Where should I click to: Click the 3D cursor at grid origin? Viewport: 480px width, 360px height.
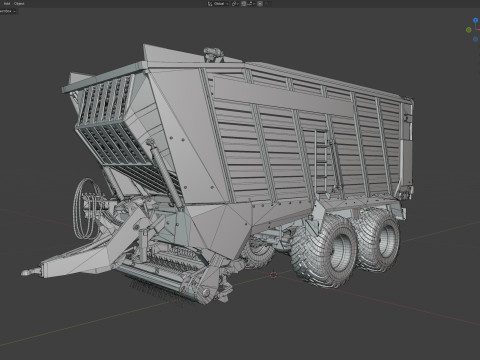tap(273, 275)
